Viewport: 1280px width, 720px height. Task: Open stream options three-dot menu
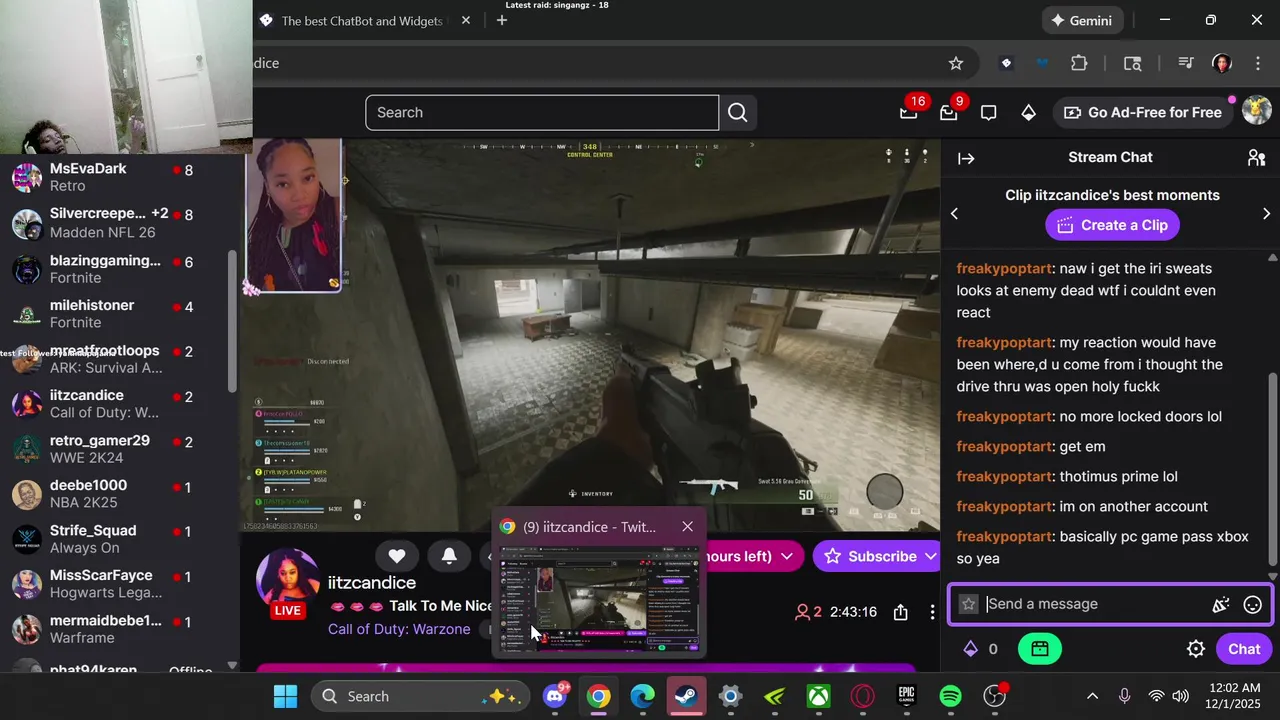932,612
